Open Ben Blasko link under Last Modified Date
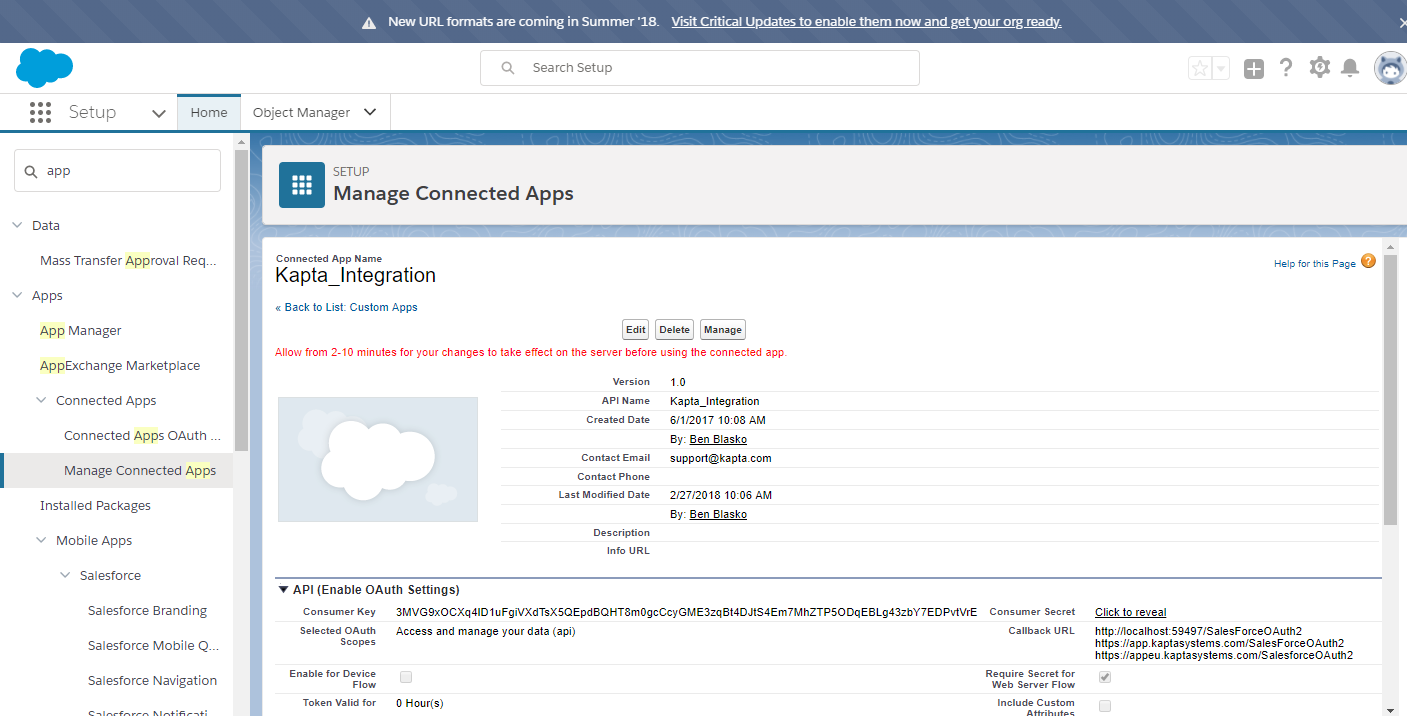Screen dimensions: 1407x716 (718, 514)
